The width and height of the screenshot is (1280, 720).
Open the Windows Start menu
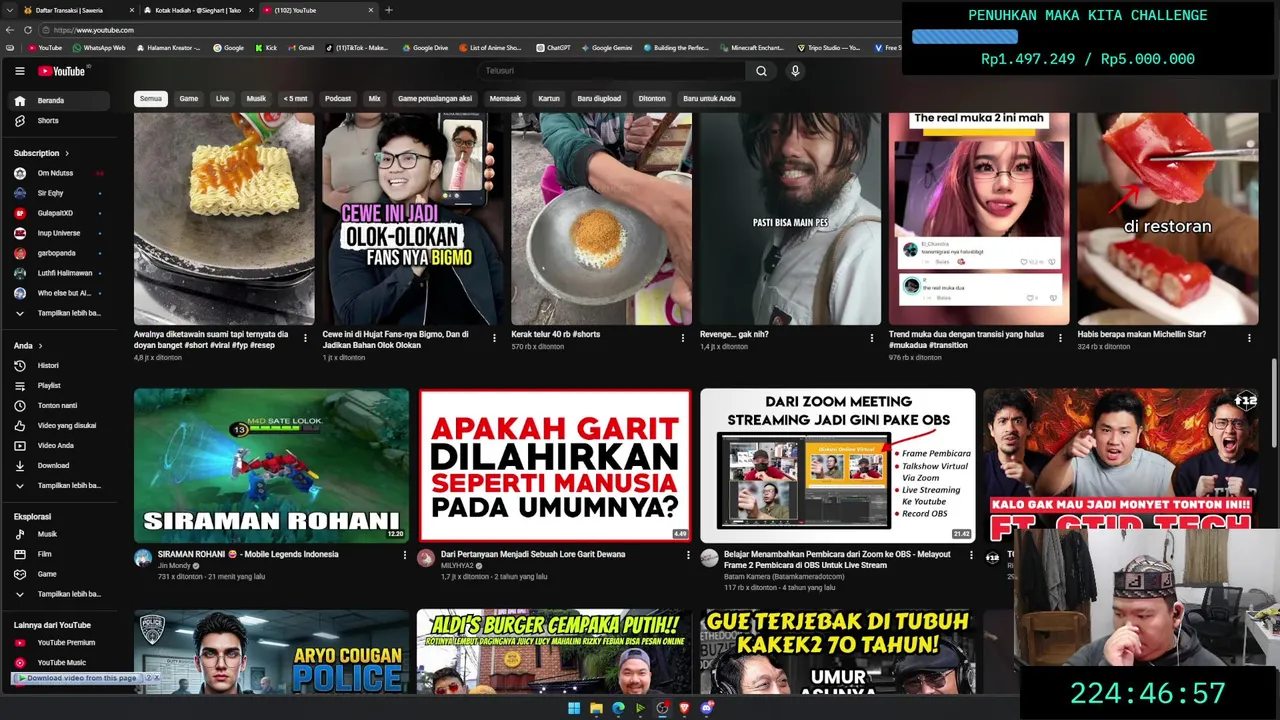pos(574,708)
